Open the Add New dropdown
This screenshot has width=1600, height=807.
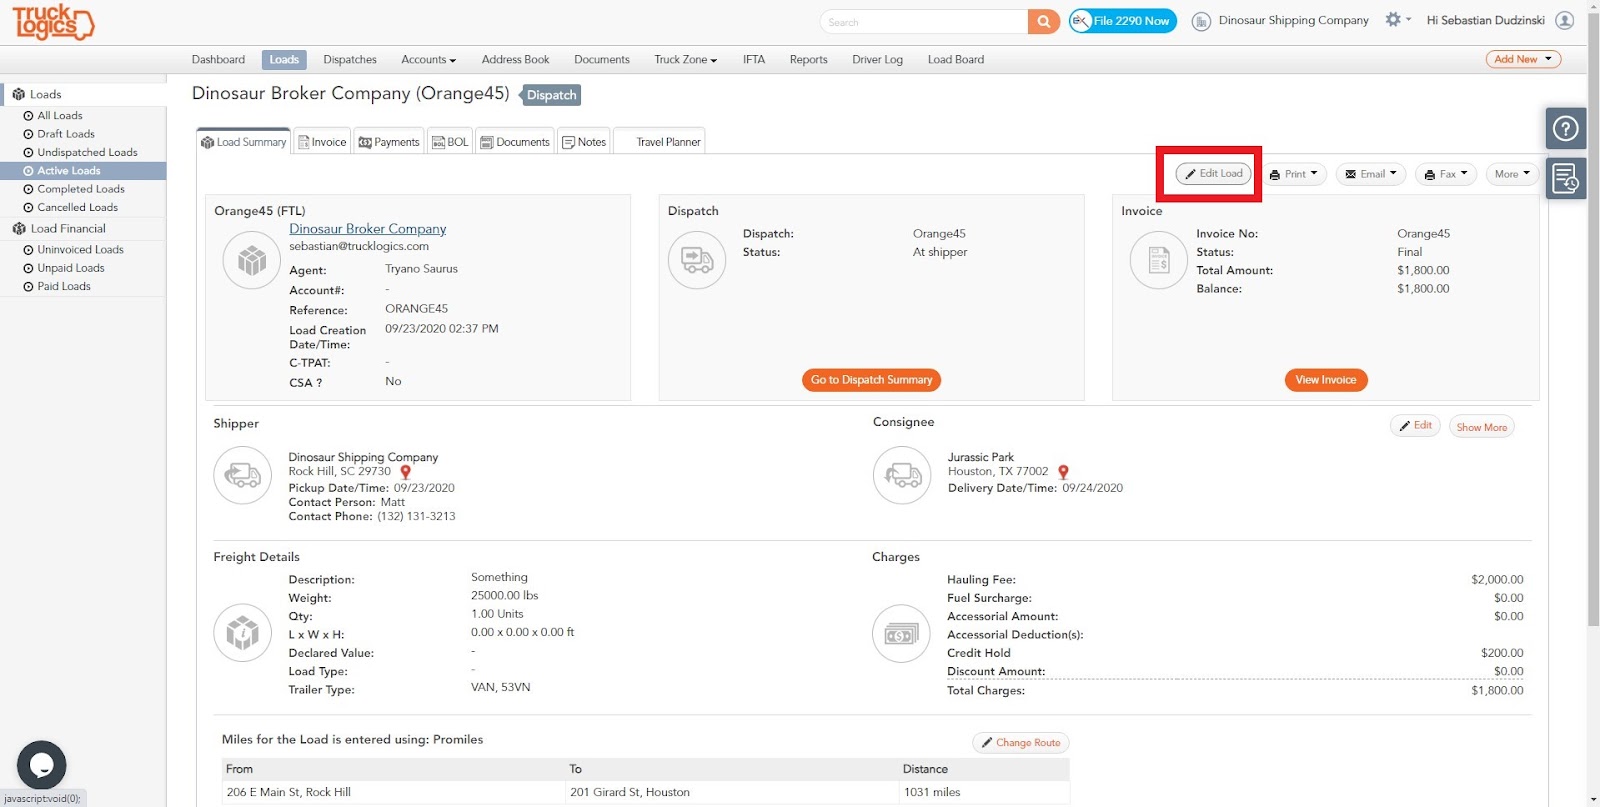point(1523,59)
